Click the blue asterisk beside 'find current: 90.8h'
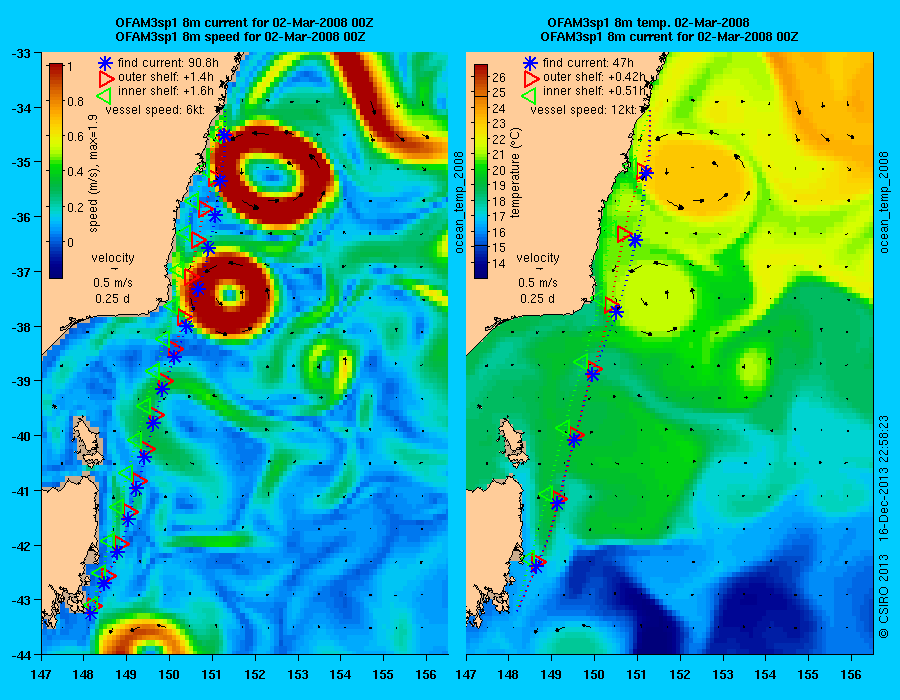Image resolution: width=900 pixels, height=700 pixels. click(x=104, y=63)
